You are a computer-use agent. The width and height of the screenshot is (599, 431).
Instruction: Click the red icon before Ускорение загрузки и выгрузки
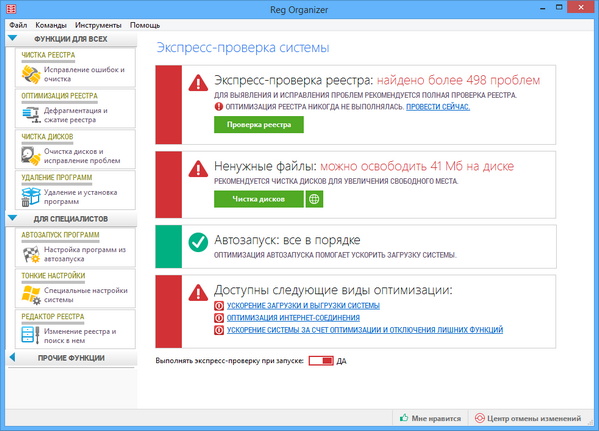[x=219, y=306]
